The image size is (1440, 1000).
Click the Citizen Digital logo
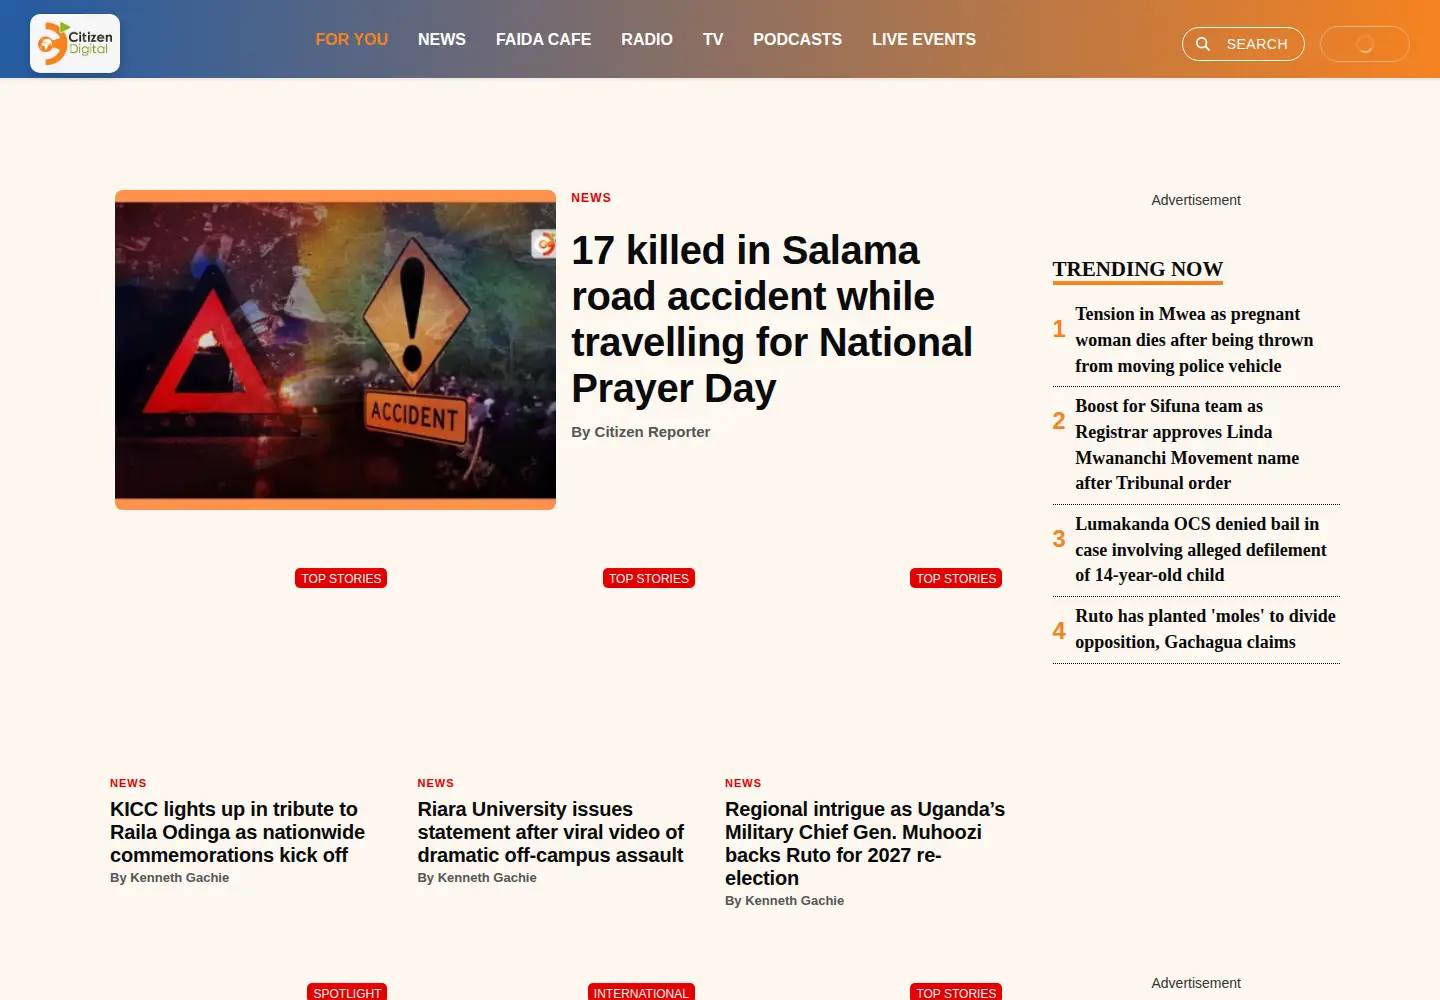point(75,43)
